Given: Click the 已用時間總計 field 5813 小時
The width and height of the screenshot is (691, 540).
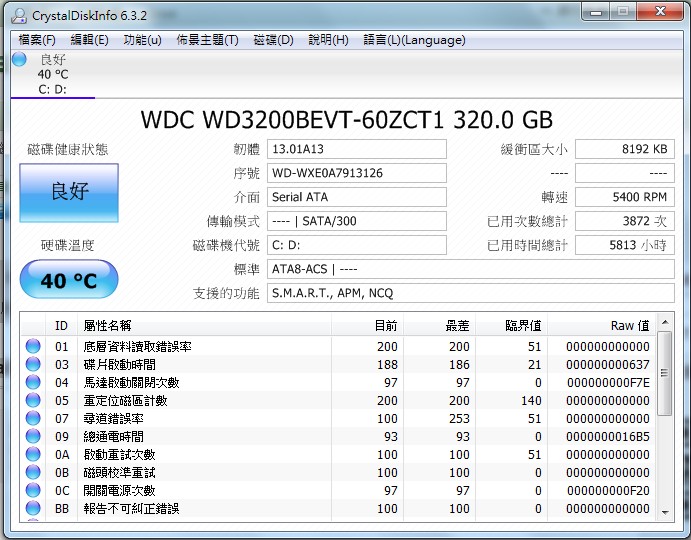Looking at the screenshot, I should [x=624, y=245].
